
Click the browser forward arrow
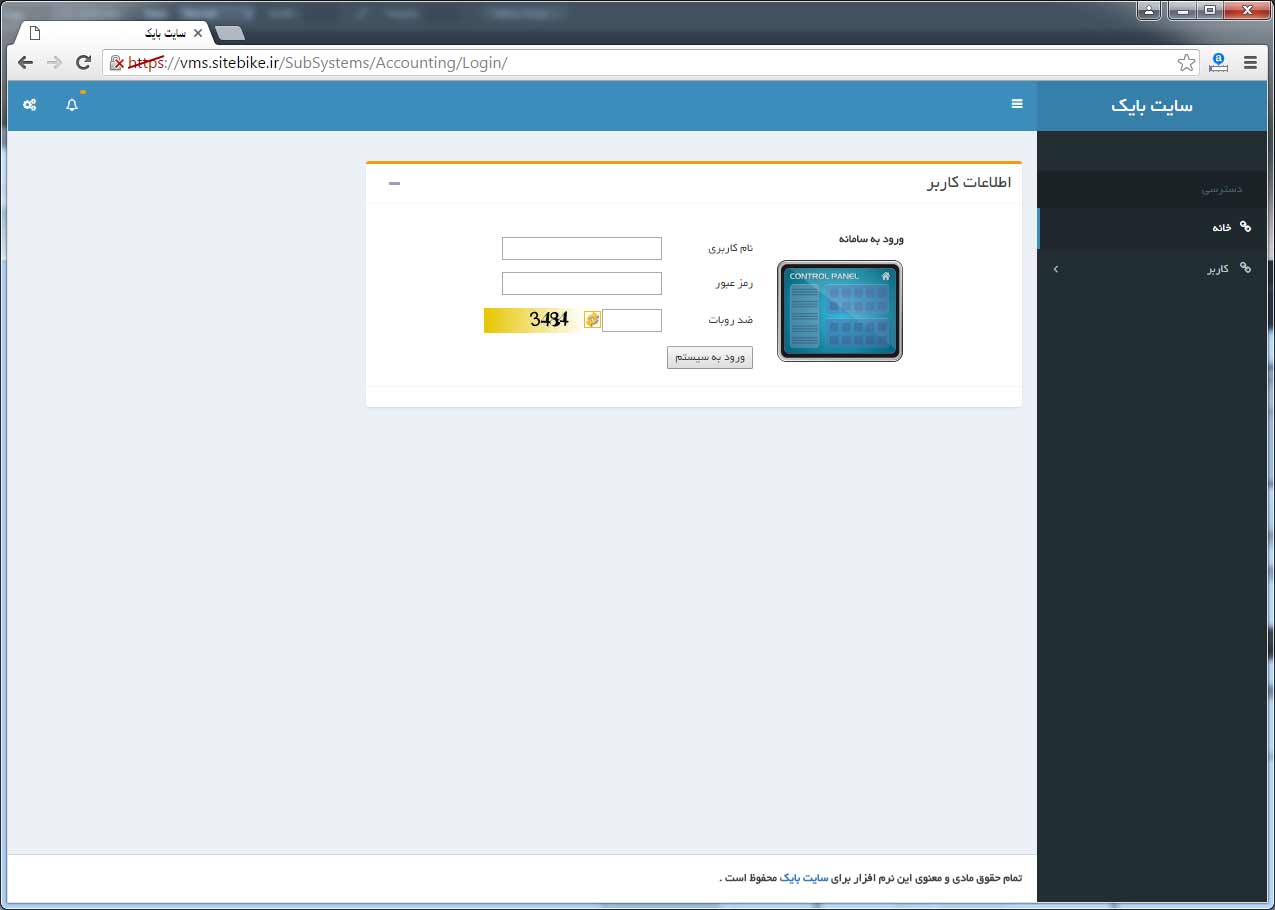tap(54, 62)
